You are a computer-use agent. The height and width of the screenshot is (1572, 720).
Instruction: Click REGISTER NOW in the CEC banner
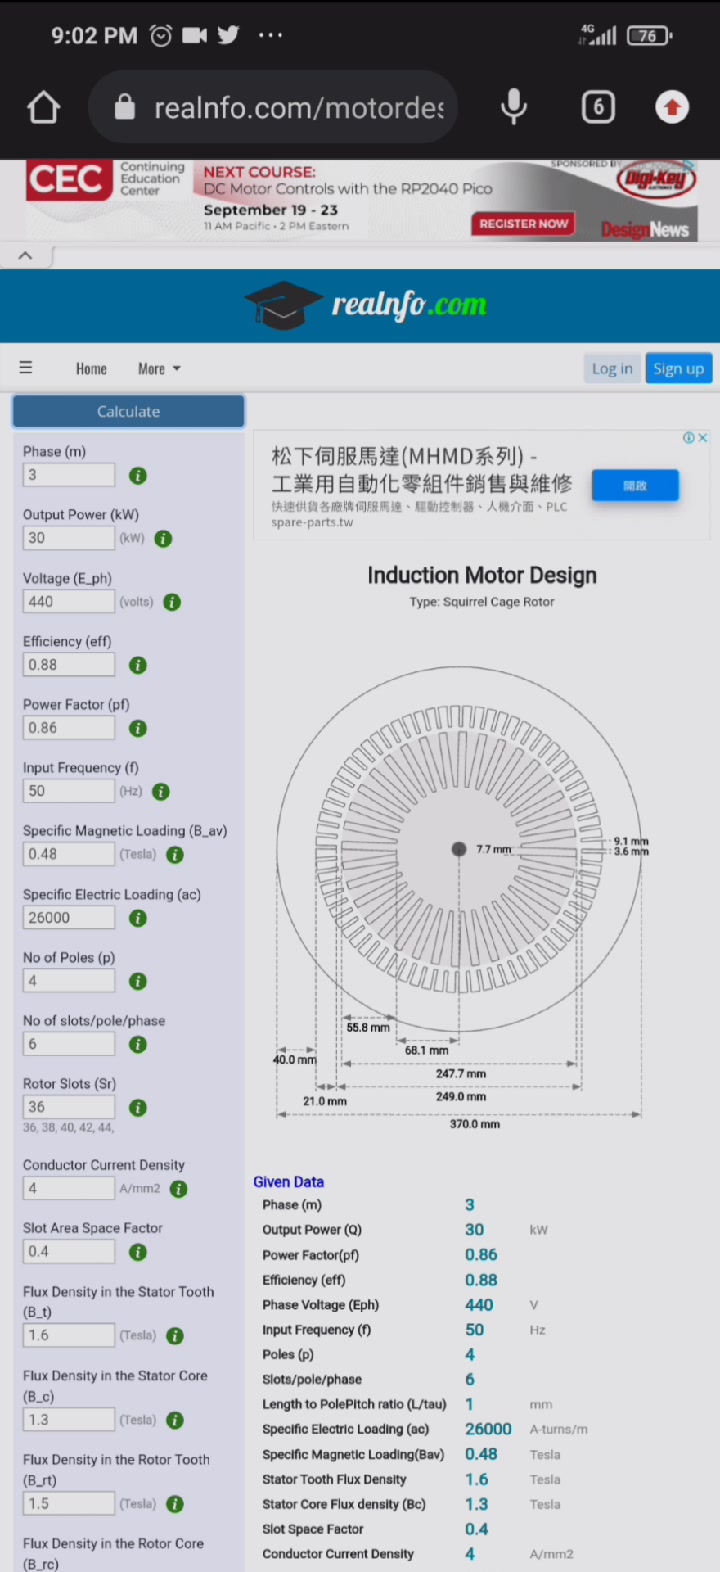[523, 224]
